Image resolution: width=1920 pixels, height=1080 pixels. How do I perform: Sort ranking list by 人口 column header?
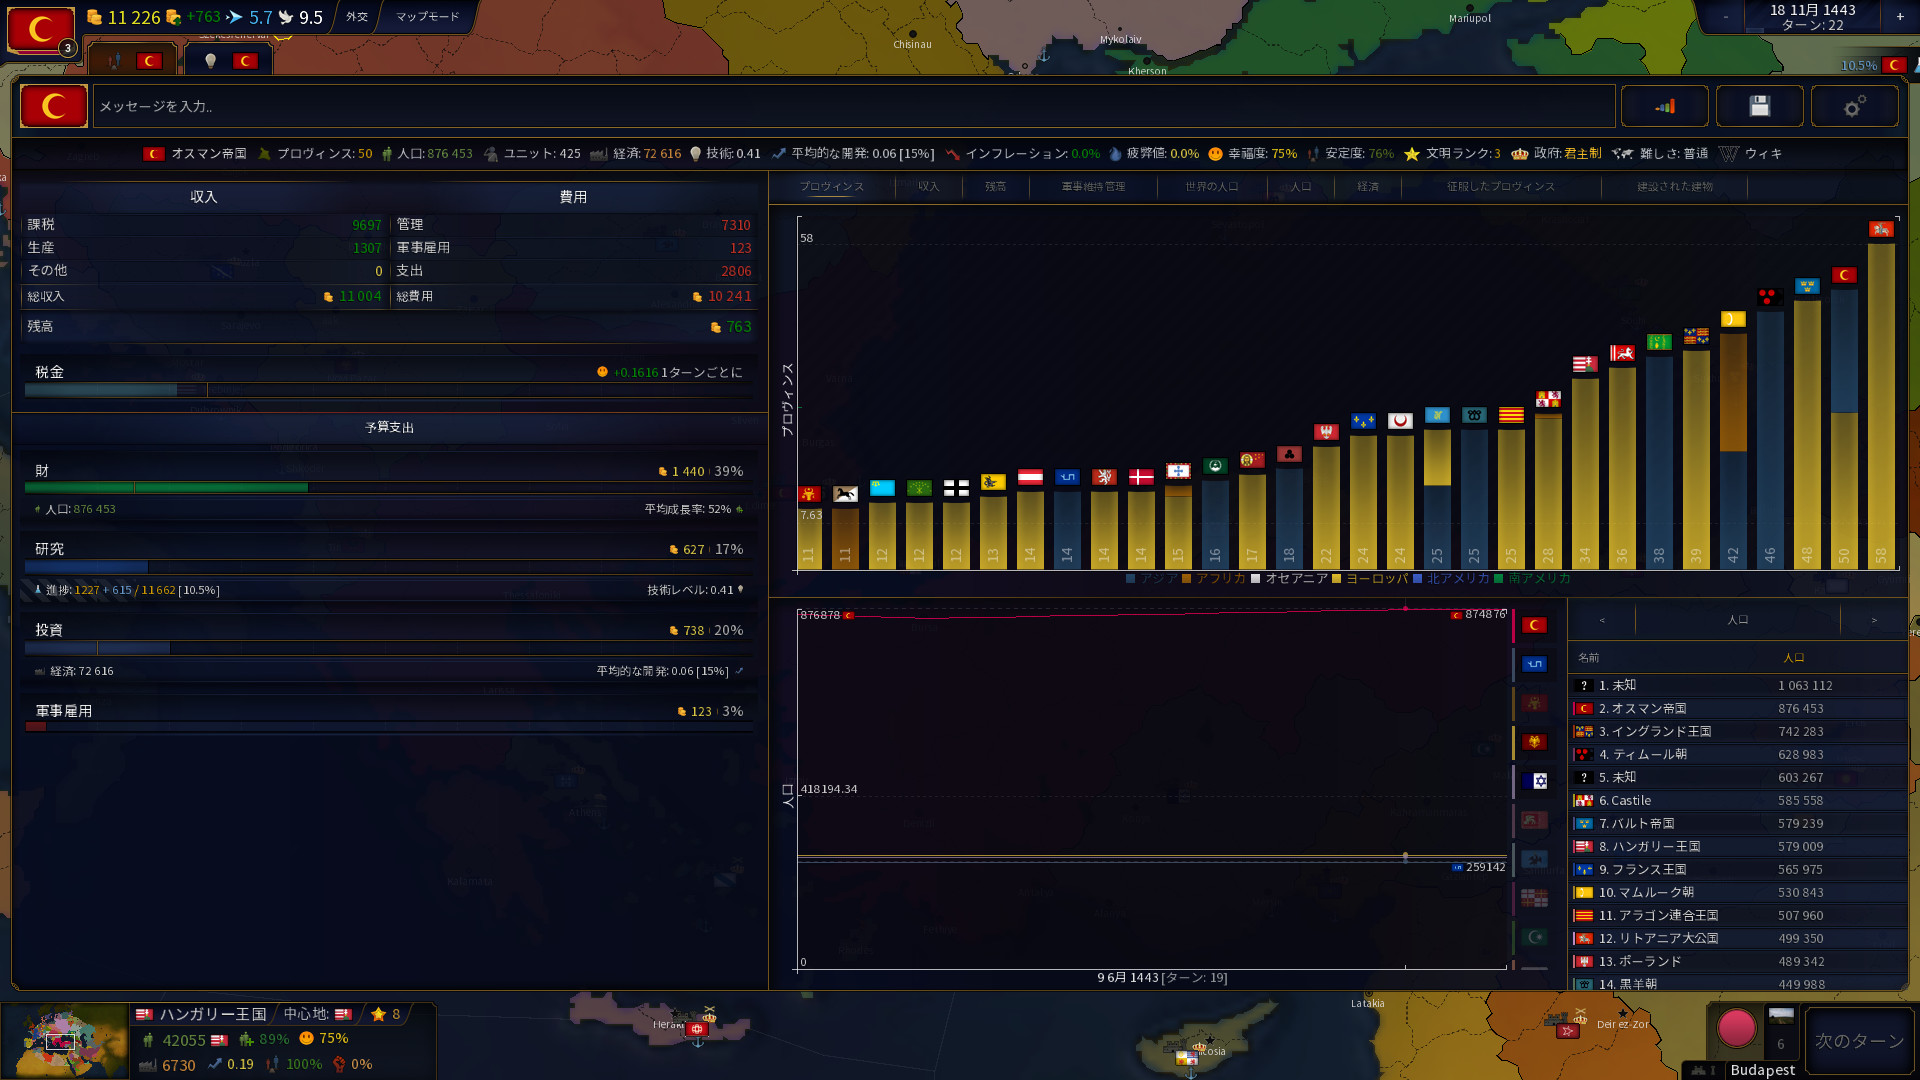(1793, 658)
